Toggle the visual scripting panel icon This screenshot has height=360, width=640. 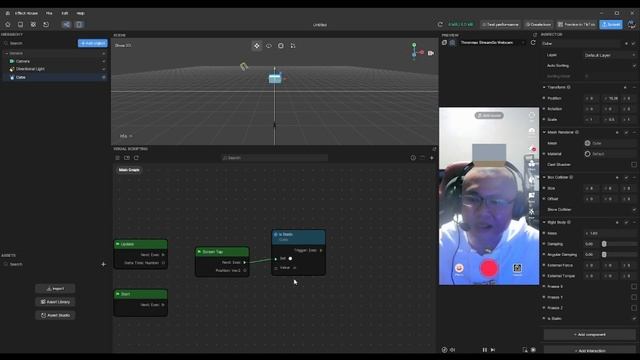[x=66, y=24]
